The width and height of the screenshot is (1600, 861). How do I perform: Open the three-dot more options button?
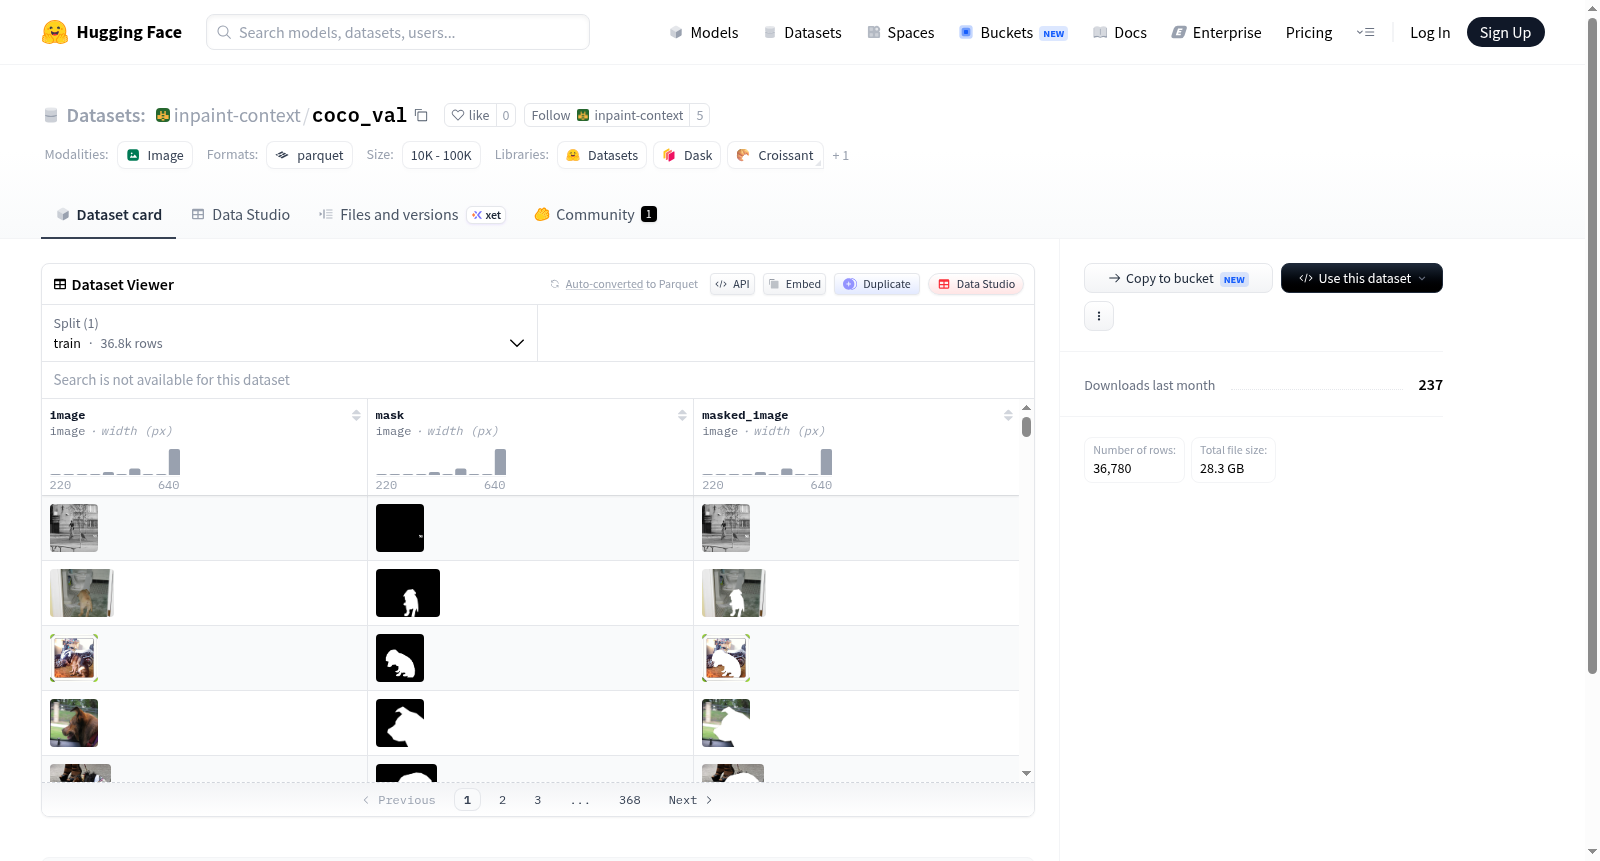[x=1099, y=316]
